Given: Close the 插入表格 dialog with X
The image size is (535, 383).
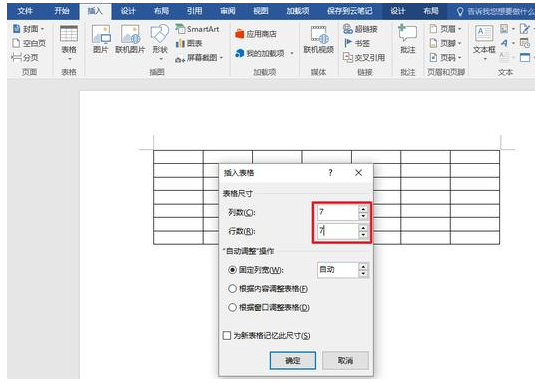Looking at the screenshot, I should point(358,173).
